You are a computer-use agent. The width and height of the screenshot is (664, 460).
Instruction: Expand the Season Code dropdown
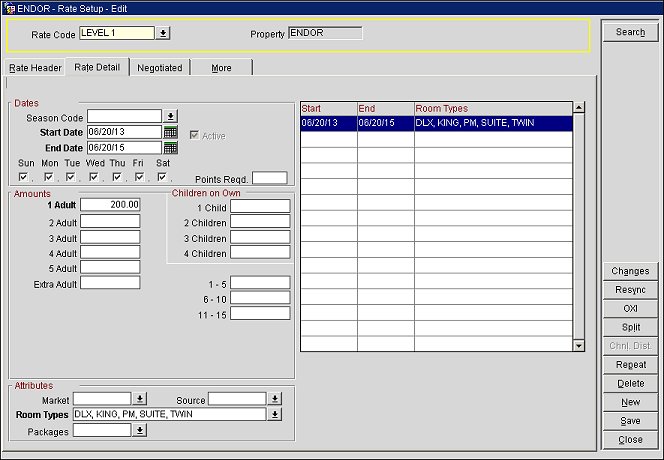pyautogui.click(x=170, y=116)
